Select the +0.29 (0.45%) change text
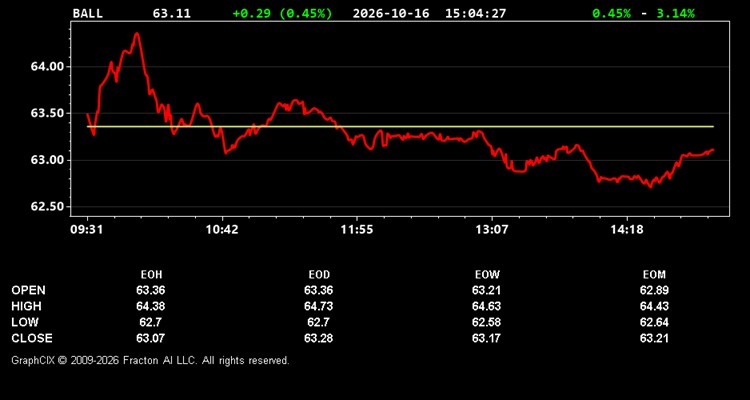Image resolution: width=750 pixels, height=400 pixels. 282,13
